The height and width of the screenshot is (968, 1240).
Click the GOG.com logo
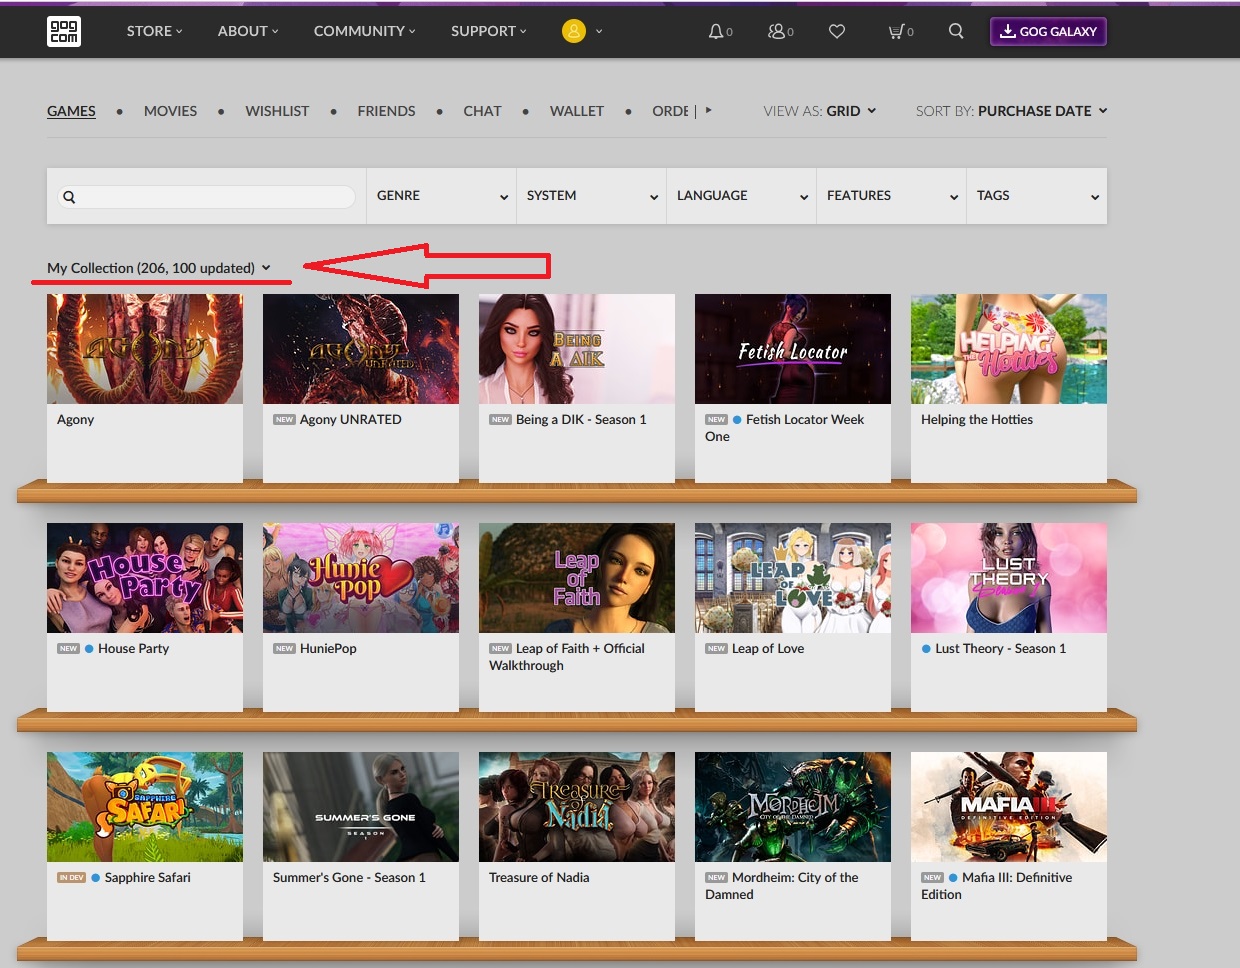[x=64, y=31]
